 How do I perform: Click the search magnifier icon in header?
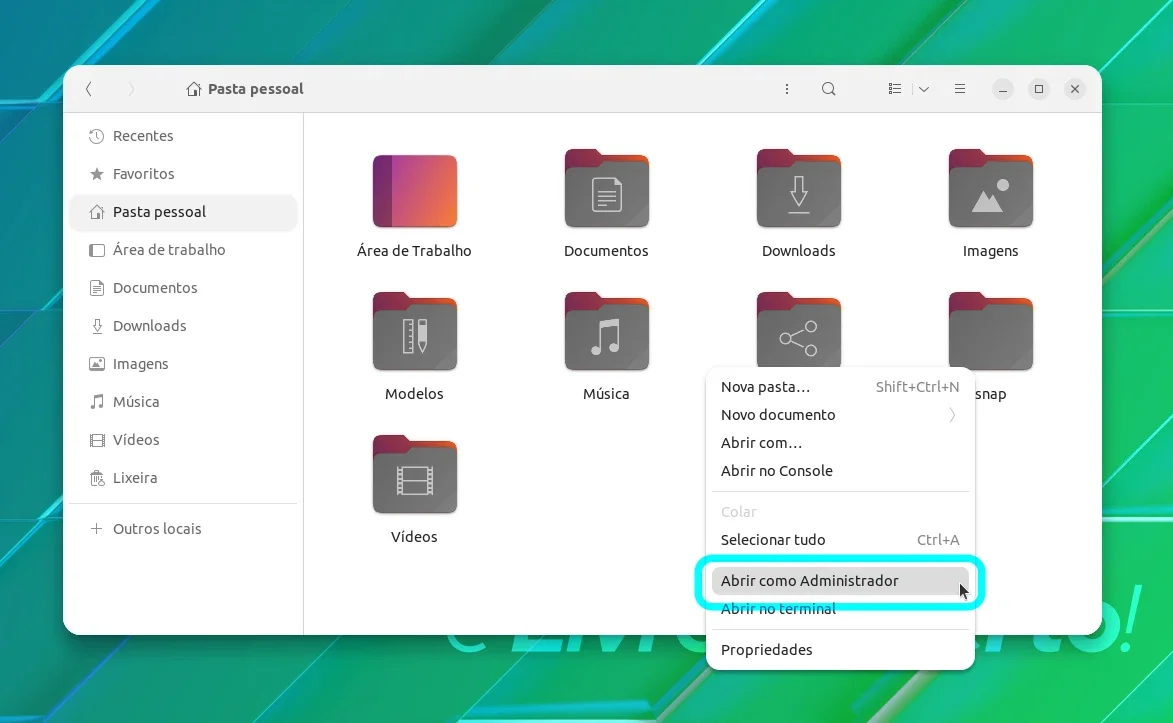click(x=828, y=89)
